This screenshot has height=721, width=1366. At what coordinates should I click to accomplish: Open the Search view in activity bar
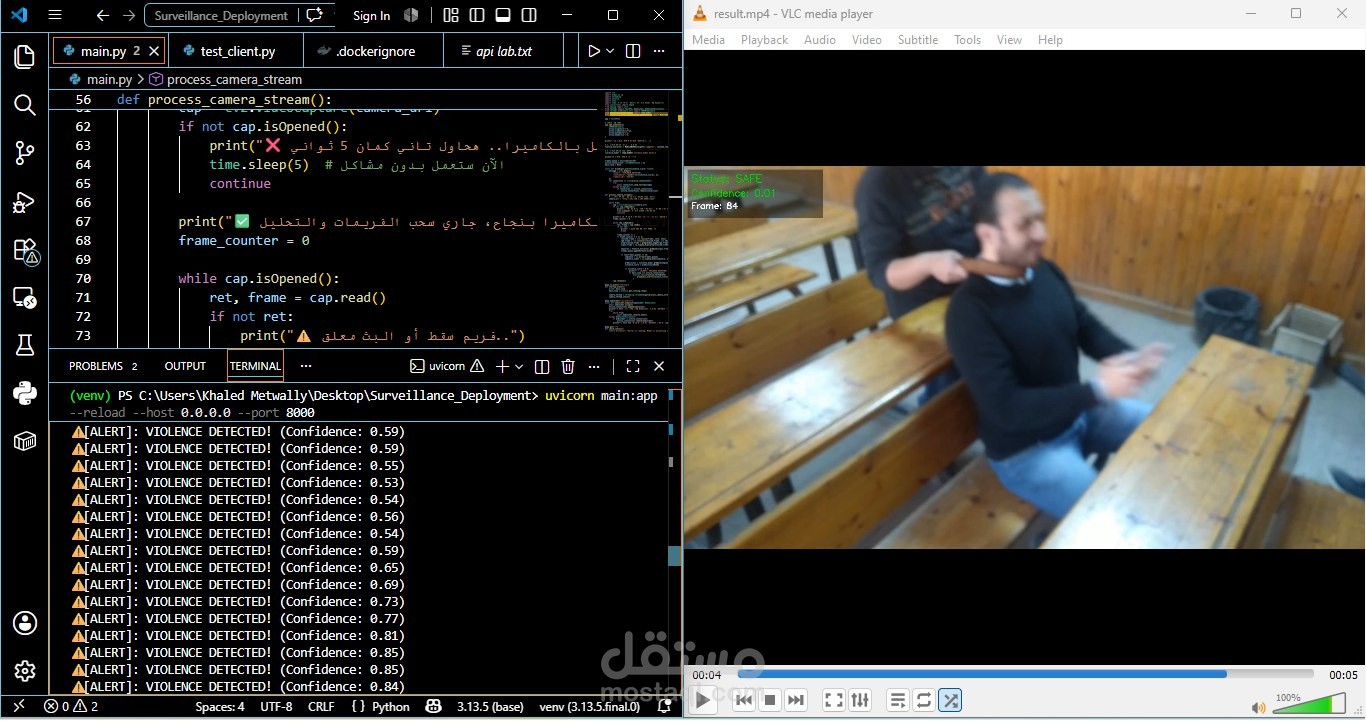(25, 105)
